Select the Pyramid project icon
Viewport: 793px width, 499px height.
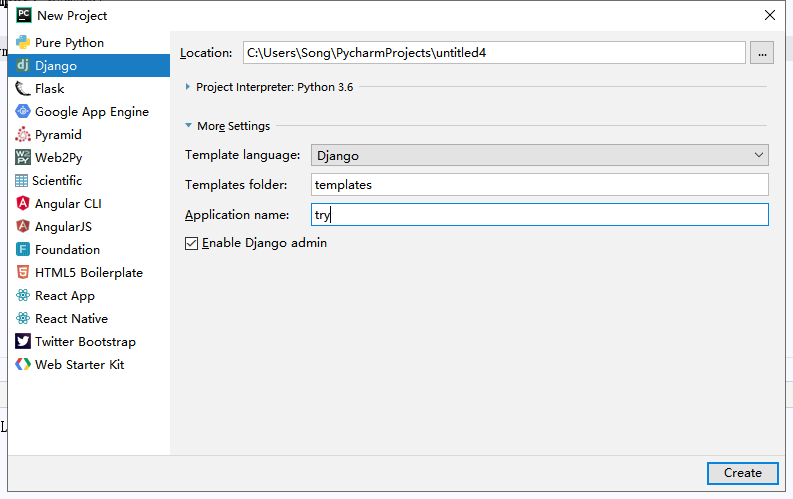coord(23,134)
